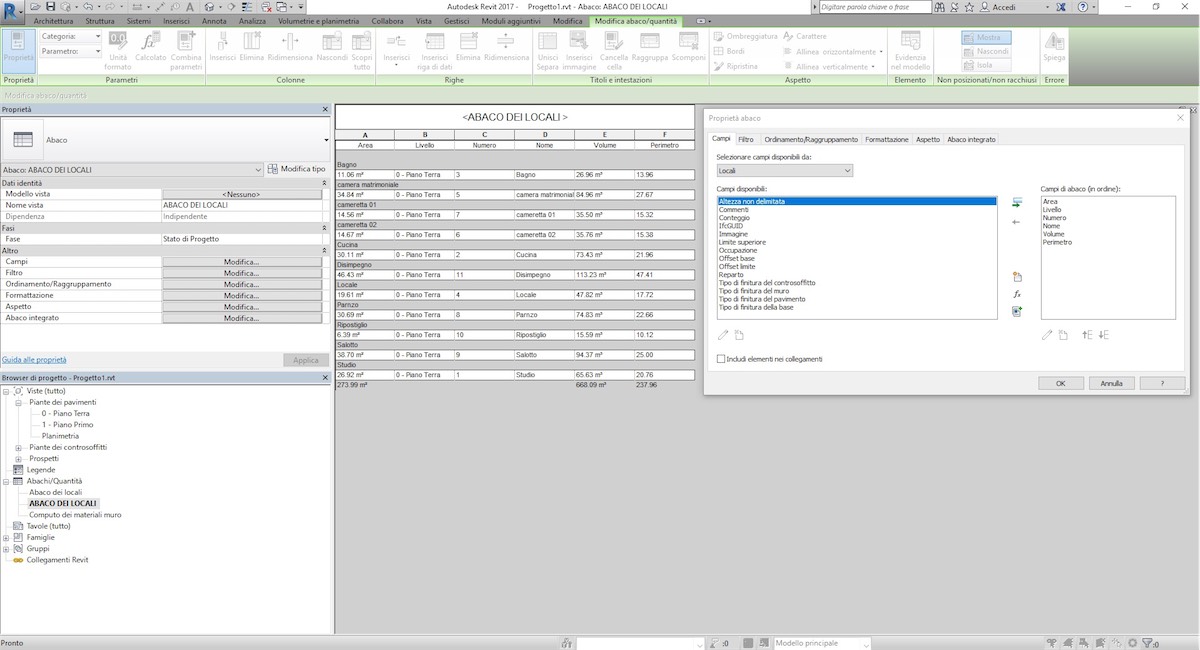Open the Categoria dropdown in Properties panel
This screenshot has width=1200, height=650.
click(x=98, y=36)
